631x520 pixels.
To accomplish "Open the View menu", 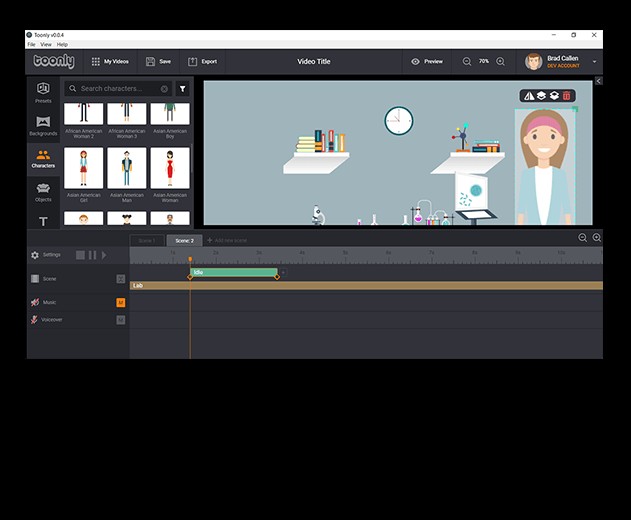I will (46, 44).
